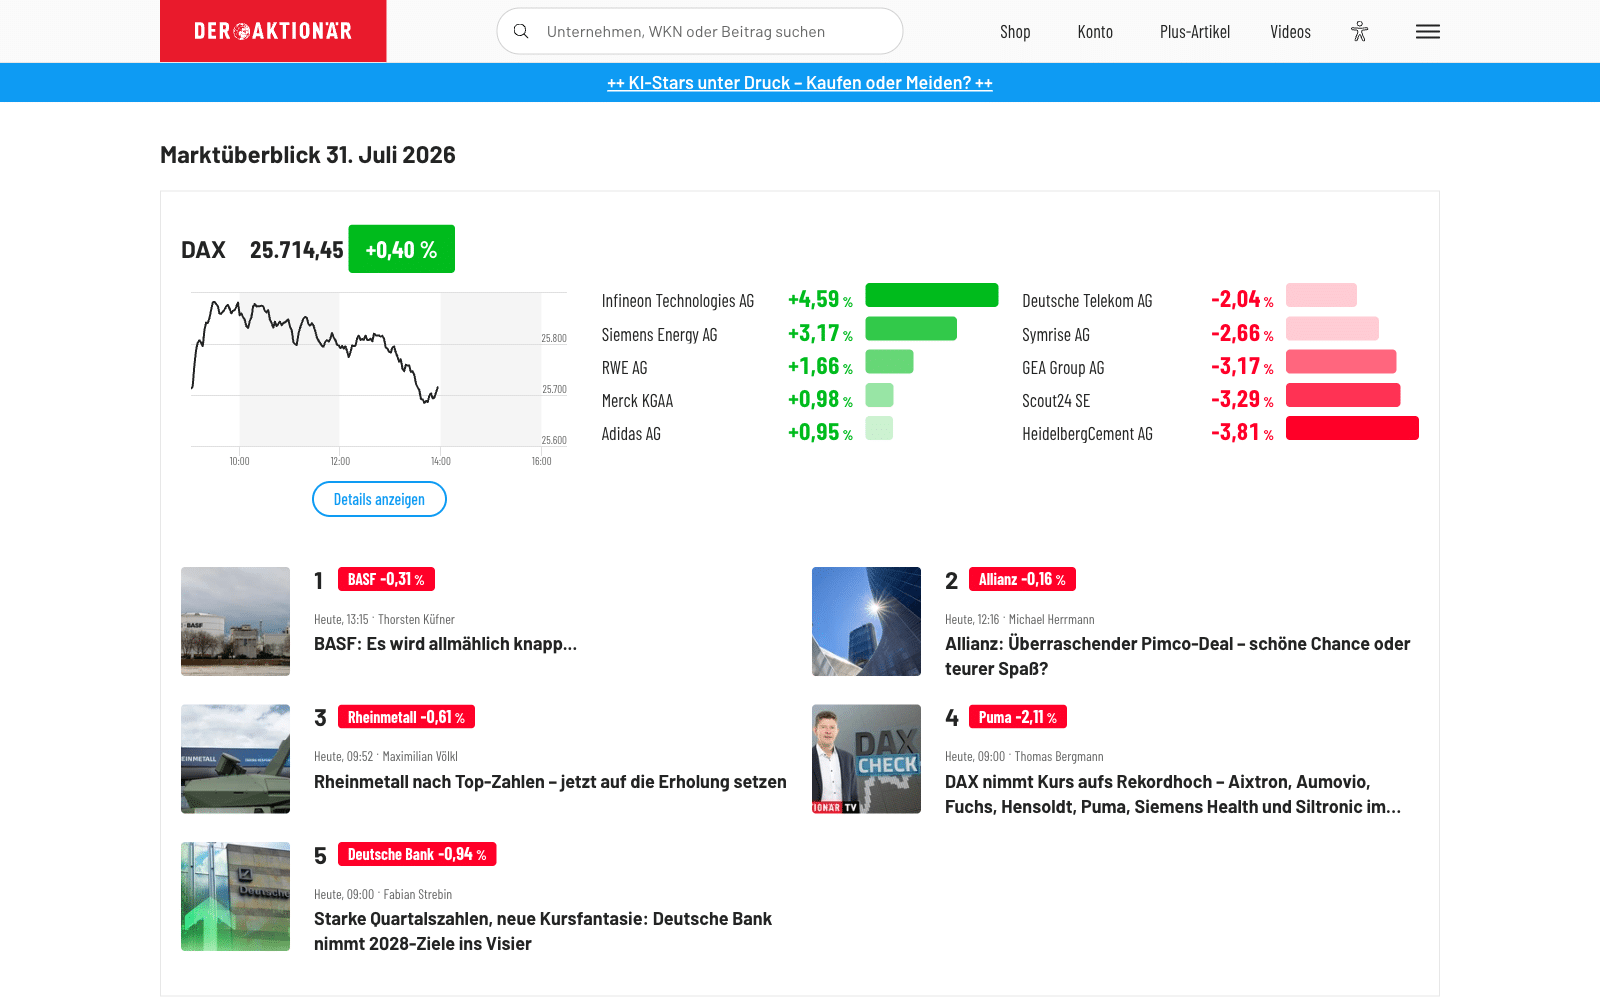Click HeidelbergCement's -3,81 % value
The width and height of the screenshot is (1600, 1000).
coord(1242,432)
